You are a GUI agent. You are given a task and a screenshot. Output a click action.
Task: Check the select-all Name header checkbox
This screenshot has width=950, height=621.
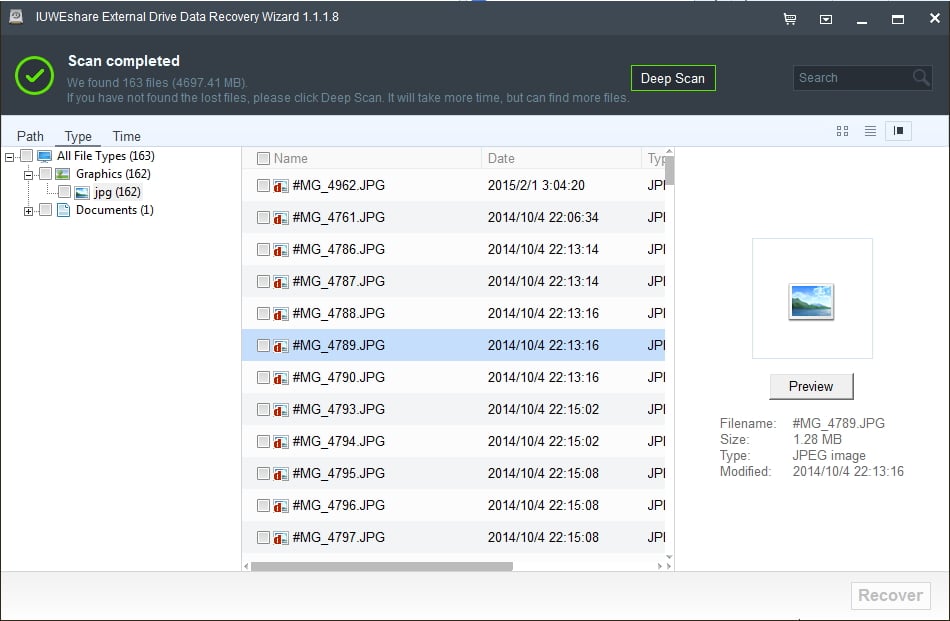[x=263, y=159]
